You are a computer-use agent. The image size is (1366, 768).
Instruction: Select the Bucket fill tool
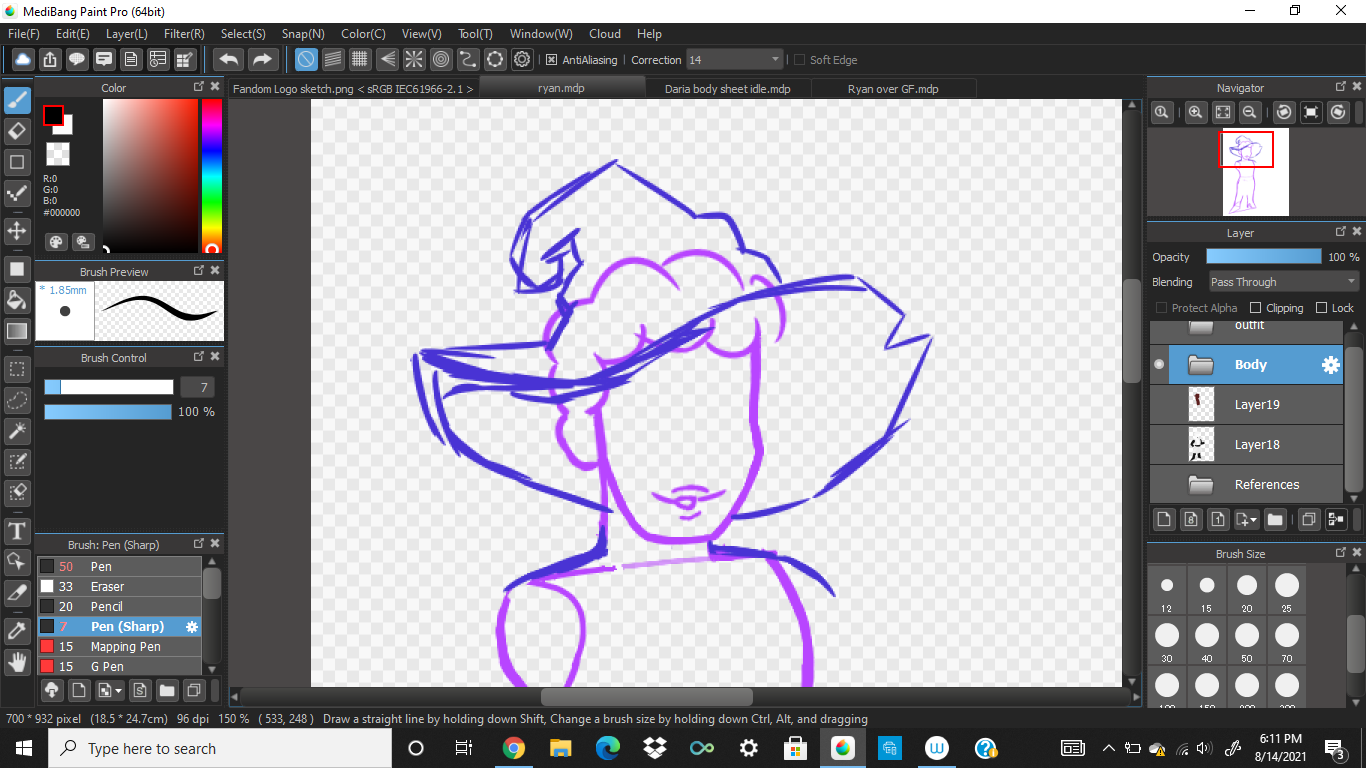[x=17, y=300]
